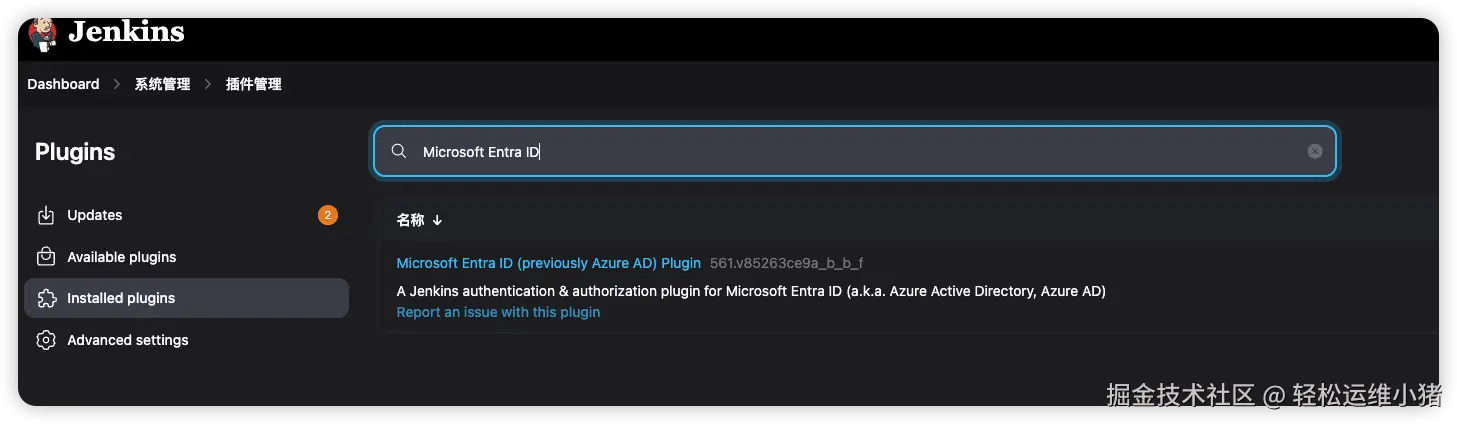The width and height of the screenshot is (1457, 424).
Task: Open Microsoft Entra ID plugin link
Action: (x=548, y=263)
